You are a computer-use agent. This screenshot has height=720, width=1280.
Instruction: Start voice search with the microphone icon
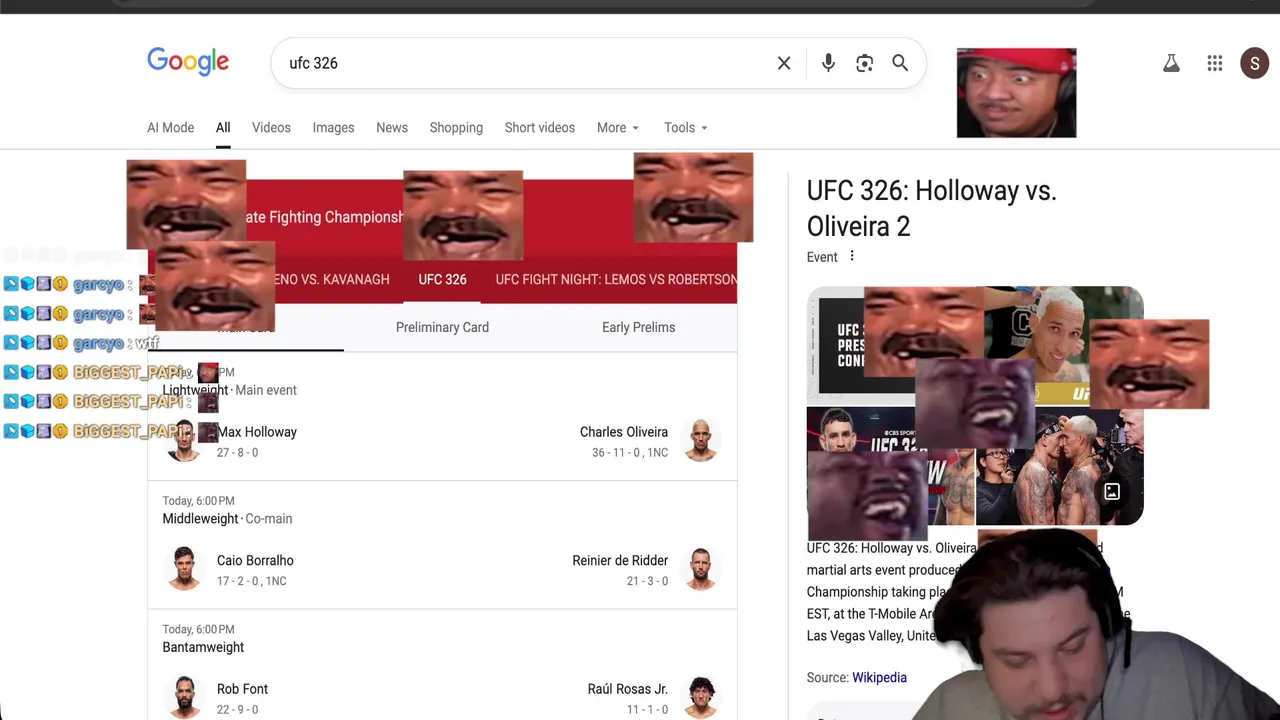[x=828, y=63]
